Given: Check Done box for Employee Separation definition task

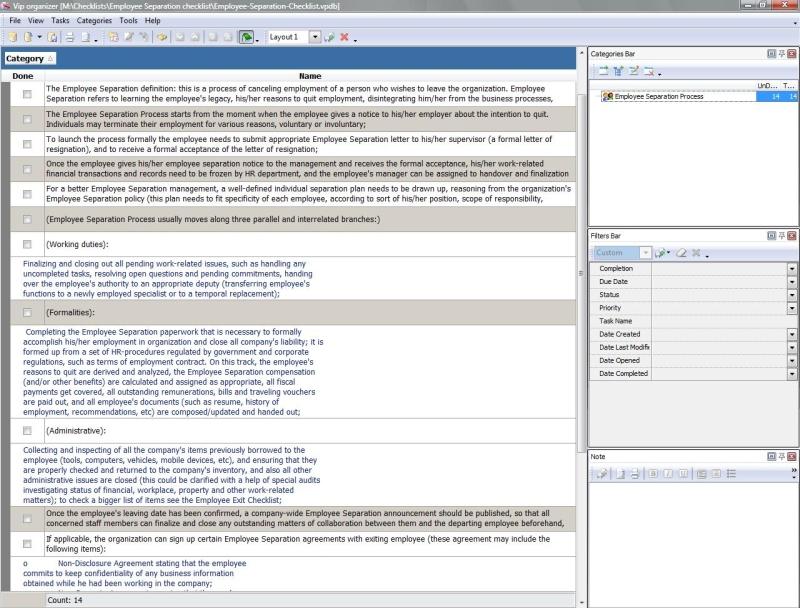Looking at the screenshot, I should pos(27,94).
